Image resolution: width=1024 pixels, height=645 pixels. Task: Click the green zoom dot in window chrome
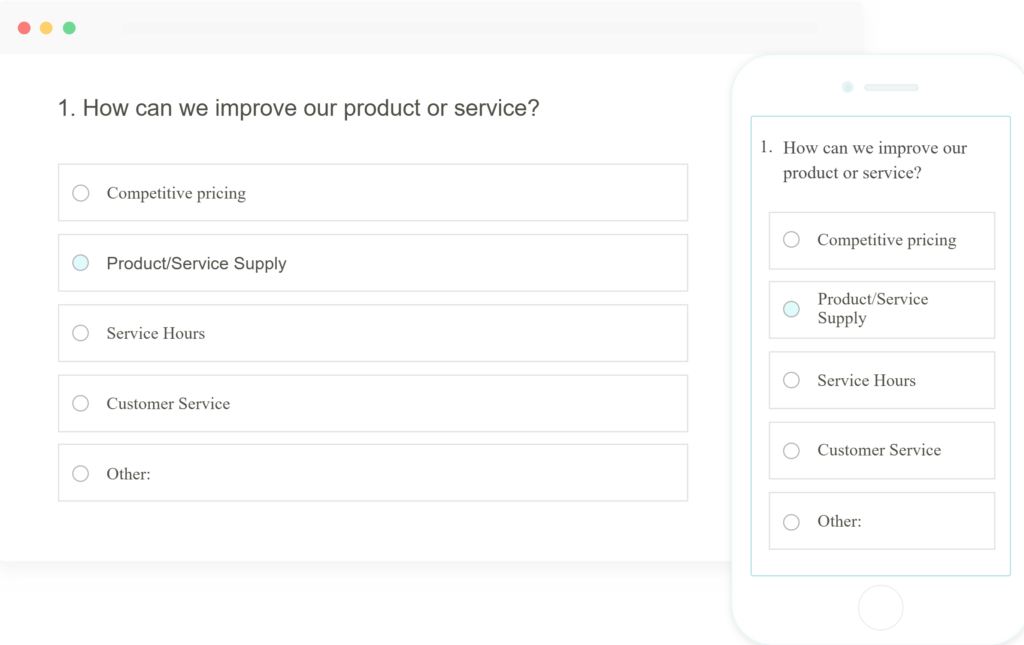click(68, 27)
